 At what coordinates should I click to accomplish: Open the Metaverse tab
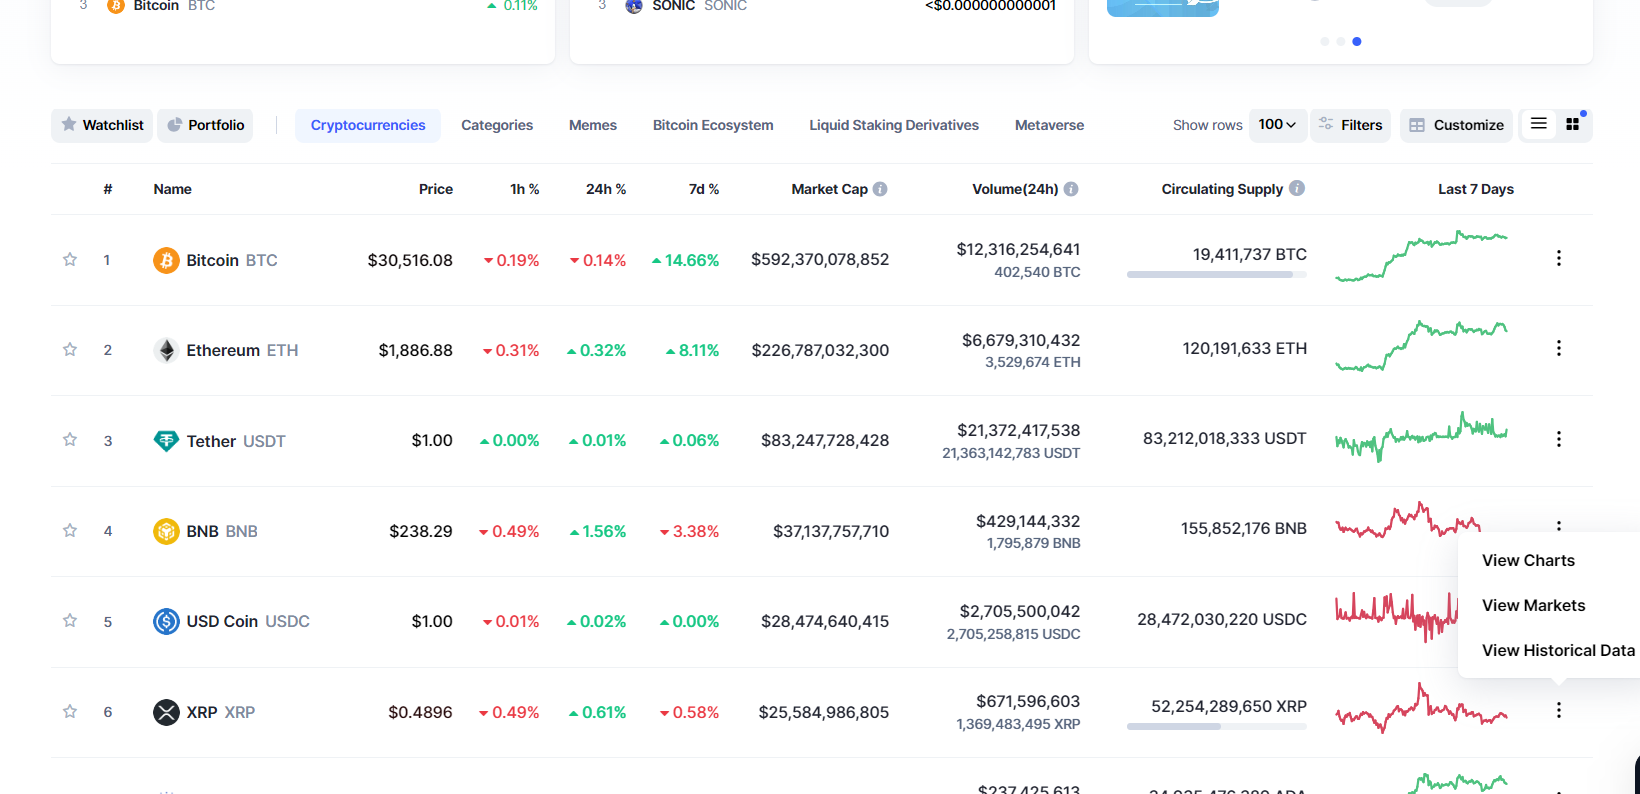(1049, 125)
